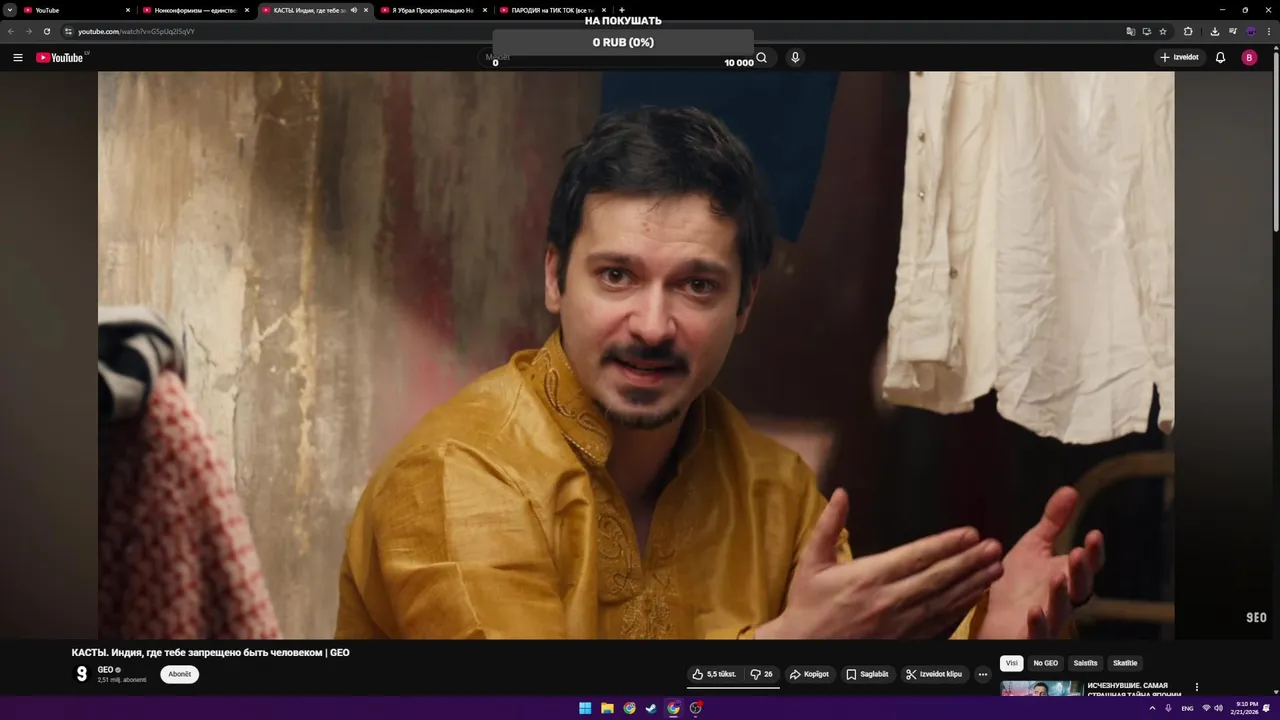Open File Explorer from the taskbar

pyautogui.click(x=607, y=708)
